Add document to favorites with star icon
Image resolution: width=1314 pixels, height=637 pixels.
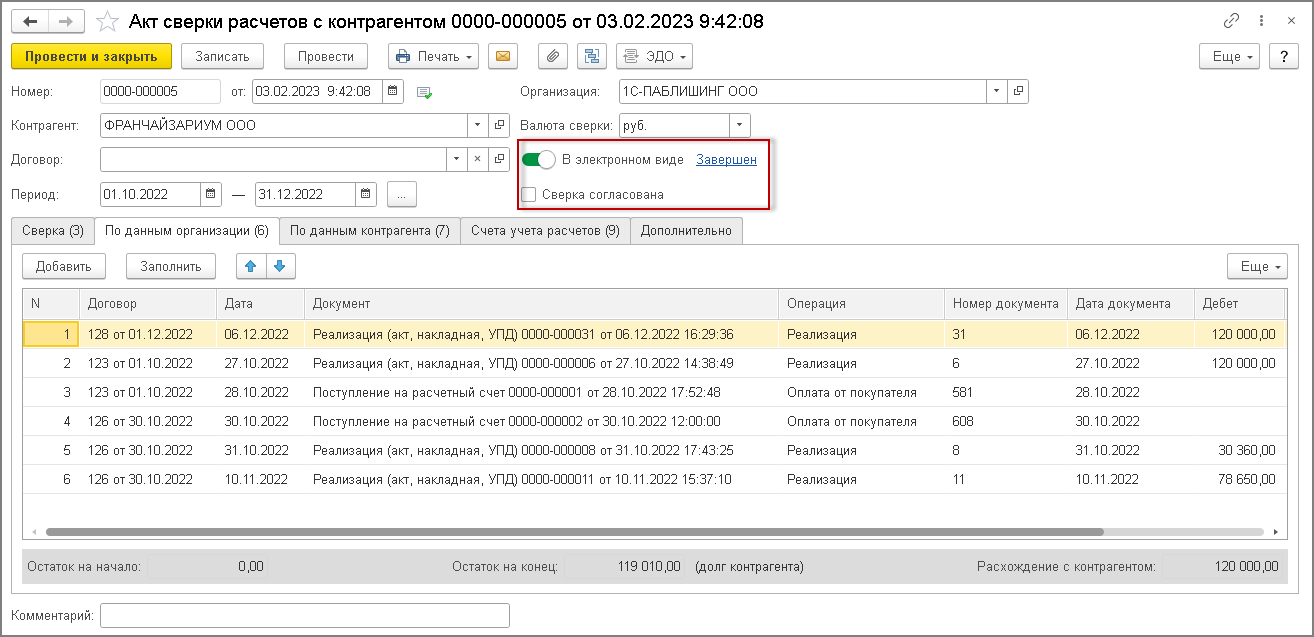[107, 21]
